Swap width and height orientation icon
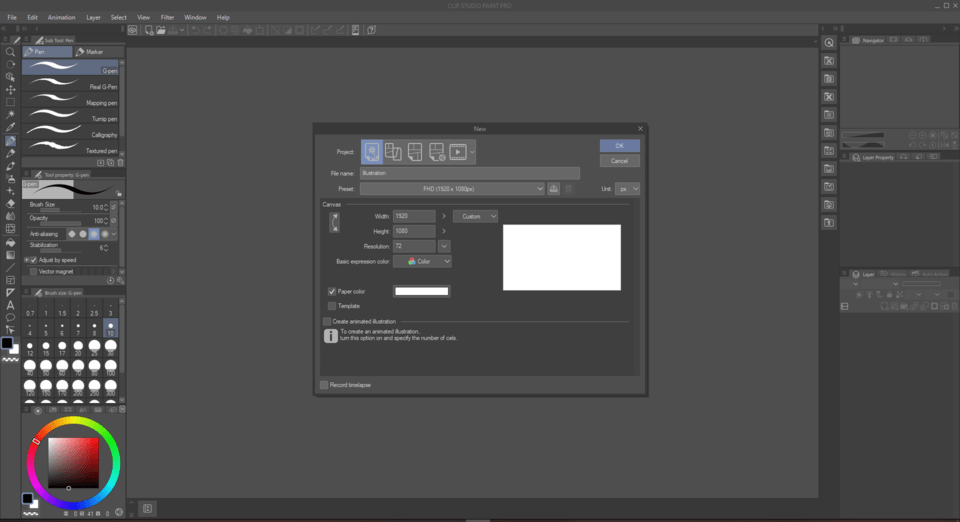The width and height of the screenshot is (960, 522). click(334, 222)
